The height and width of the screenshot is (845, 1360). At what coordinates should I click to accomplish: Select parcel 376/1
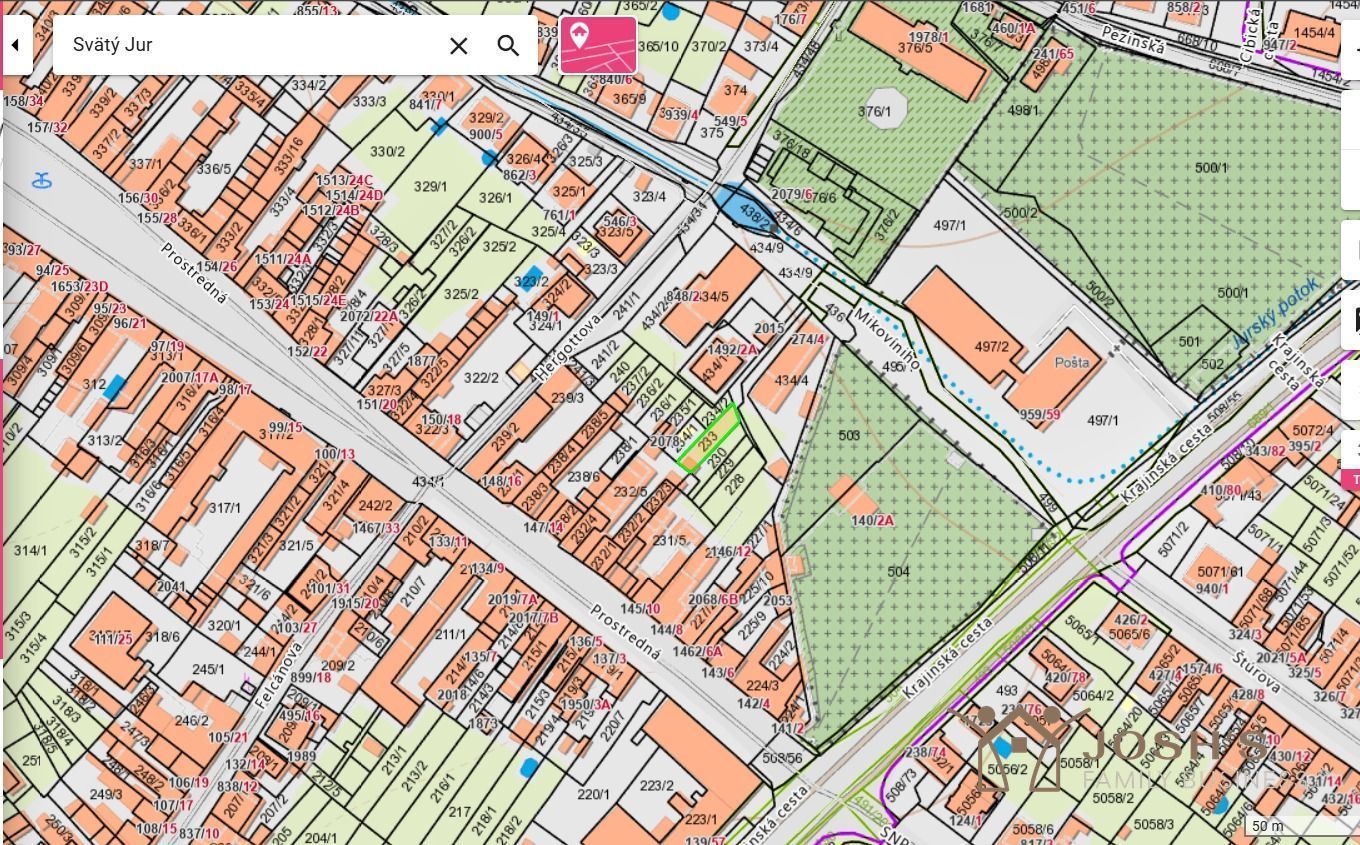(x=874, y=111)
